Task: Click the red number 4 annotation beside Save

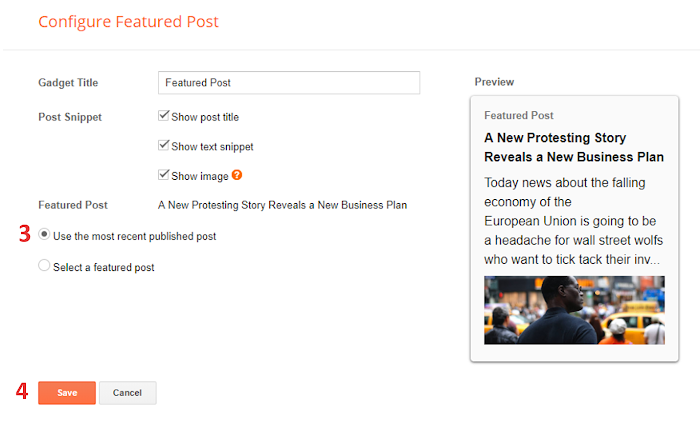Action: (22, 392)
